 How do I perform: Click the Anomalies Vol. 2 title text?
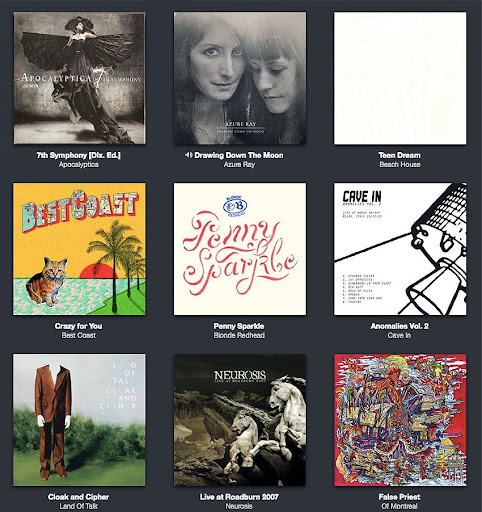[x=399, y=326]
